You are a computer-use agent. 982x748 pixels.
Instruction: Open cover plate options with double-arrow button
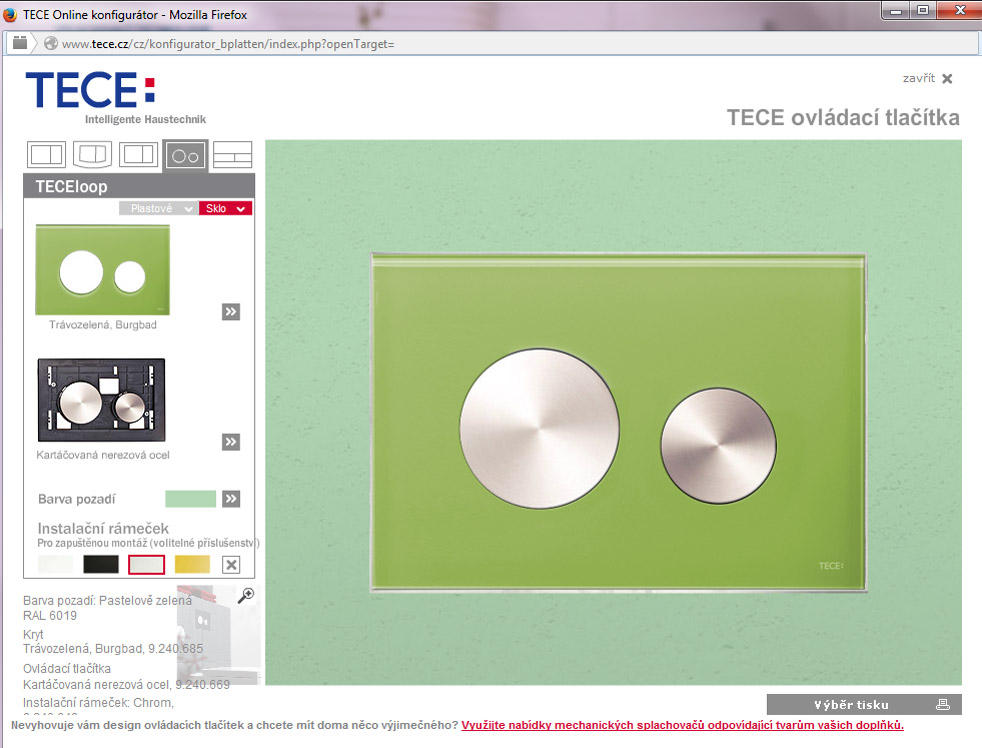231,312
